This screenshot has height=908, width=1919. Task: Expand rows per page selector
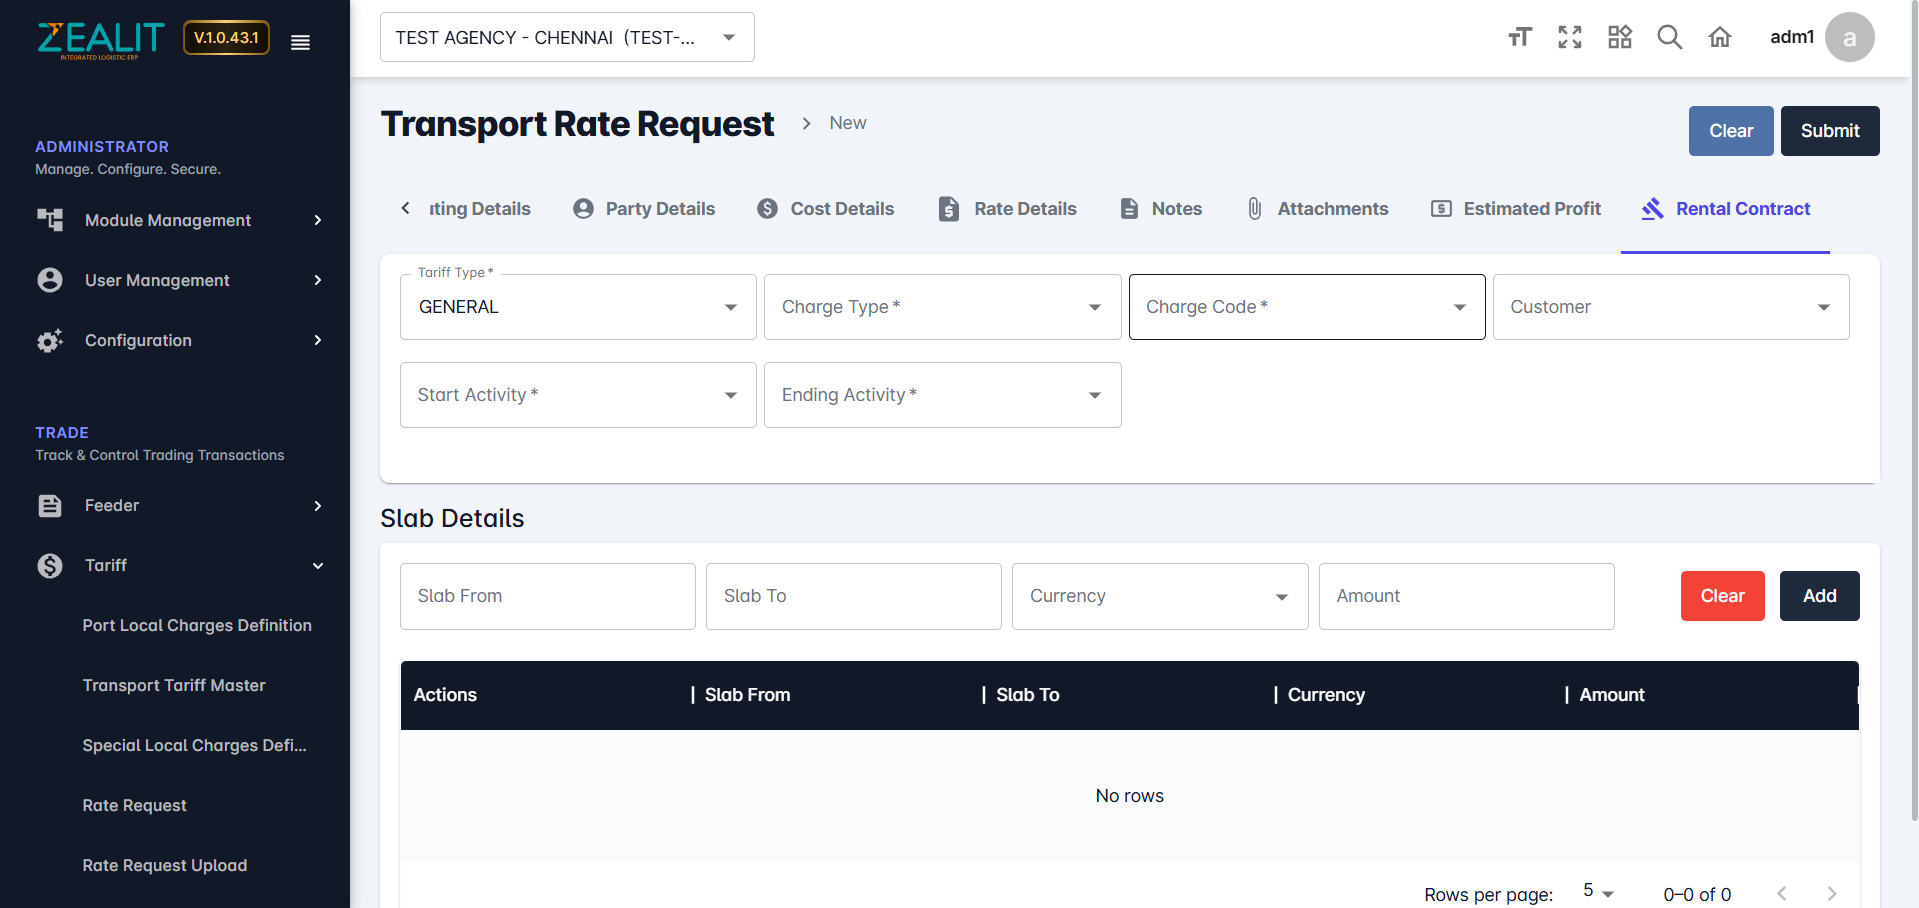pos(1598,892)
